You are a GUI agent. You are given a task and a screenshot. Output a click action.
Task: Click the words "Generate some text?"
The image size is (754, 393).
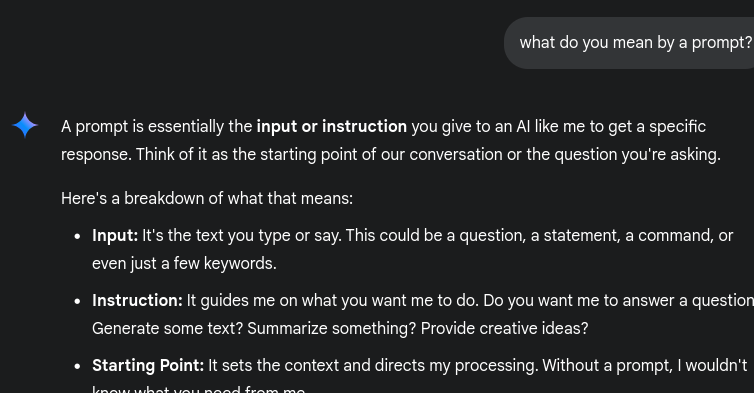167,329
